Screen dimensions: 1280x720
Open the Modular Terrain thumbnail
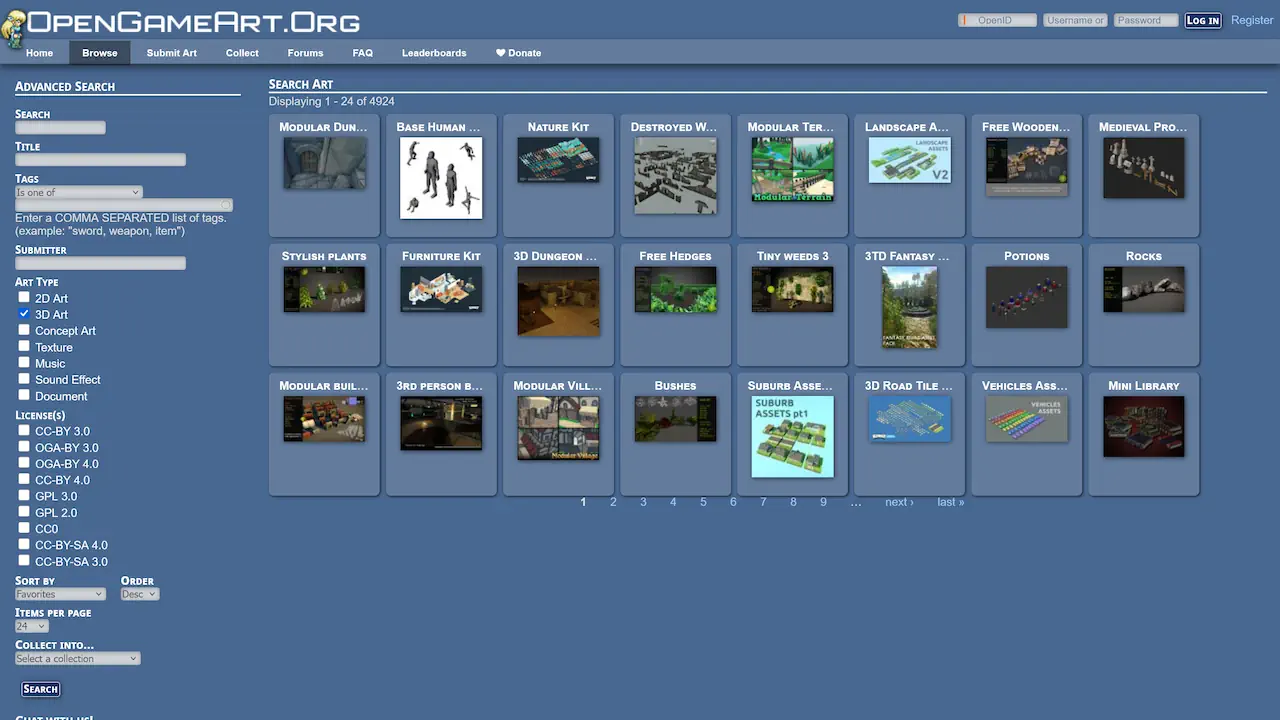[792, 169]
